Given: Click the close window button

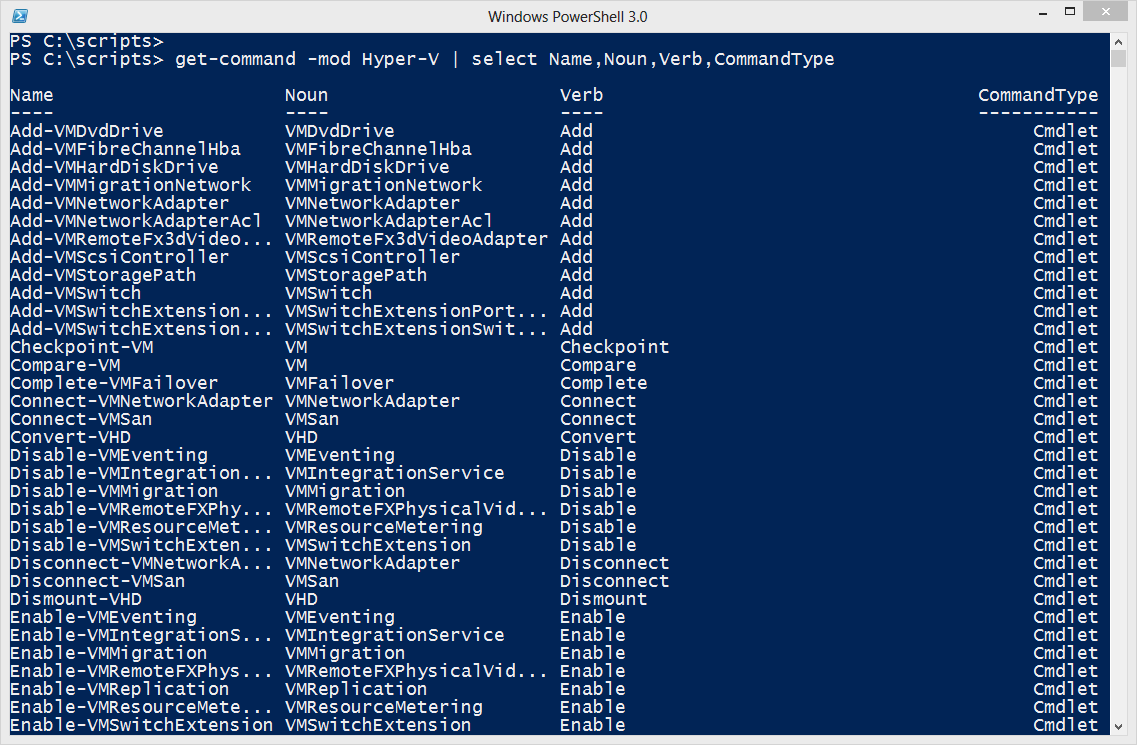Looking at the screenshot, I should [x=1104, y=11].
